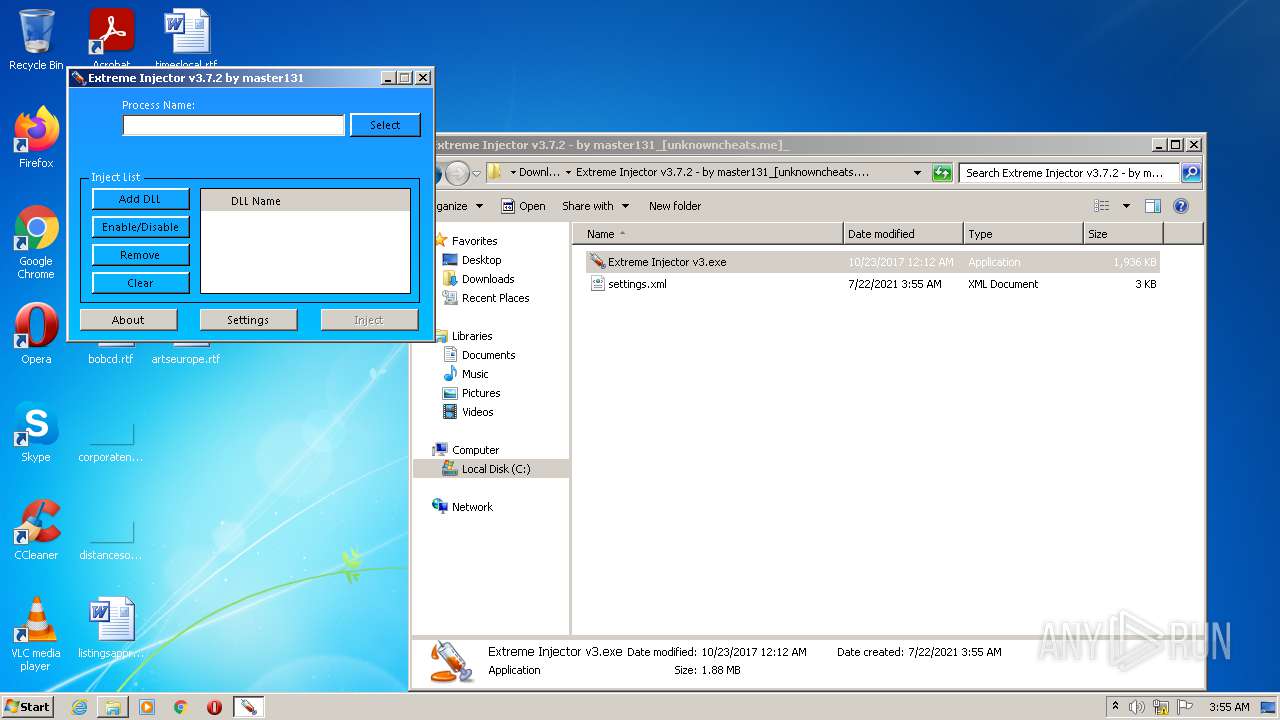Click Extreme Injector taskbar icon

pyautogui.click(x=248, y=707)
